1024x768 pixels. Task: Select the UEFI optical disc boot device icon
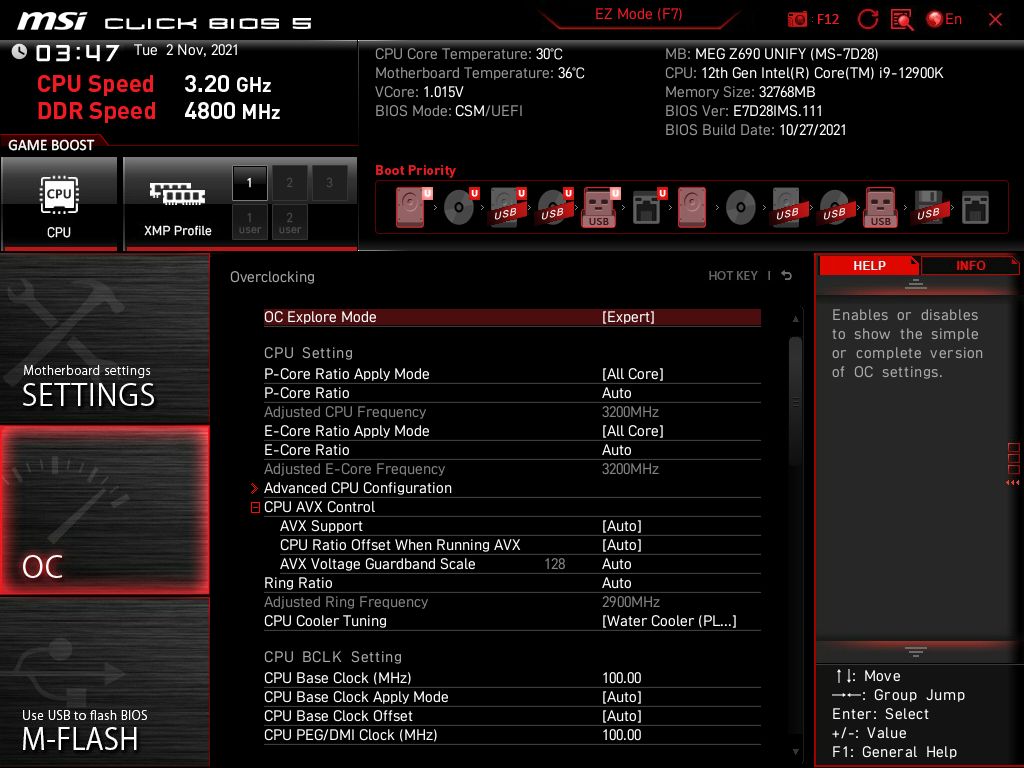pyautogui.click(x=460, y=207)
